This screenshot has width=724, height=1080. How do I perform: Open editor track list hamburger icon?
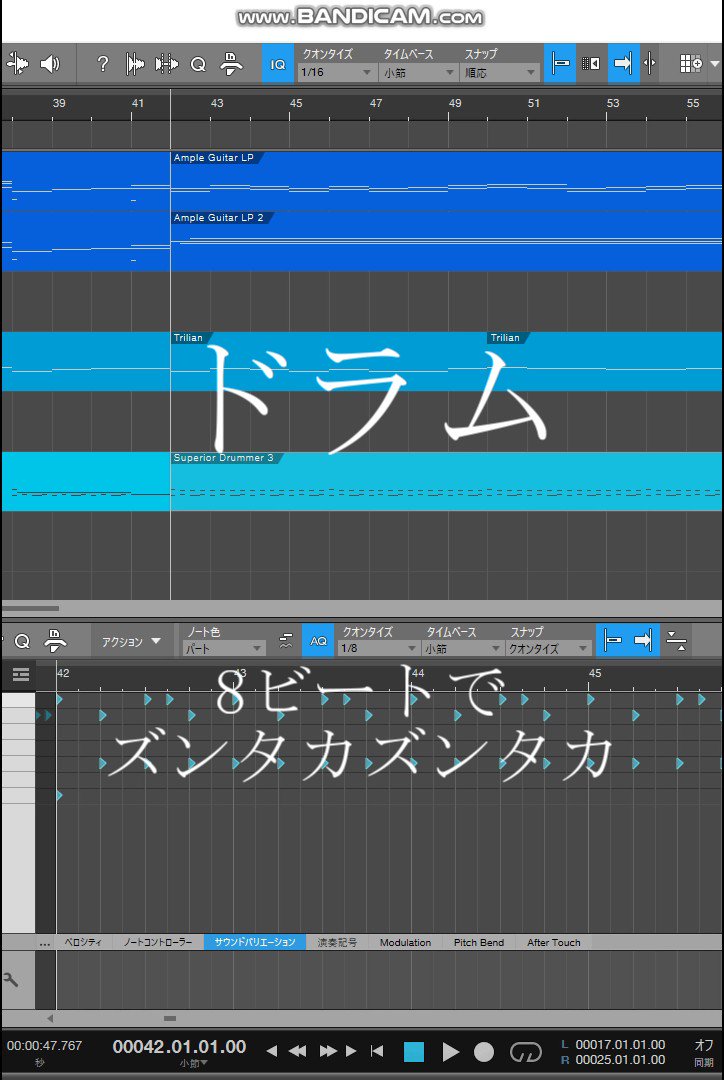point(21,674)
